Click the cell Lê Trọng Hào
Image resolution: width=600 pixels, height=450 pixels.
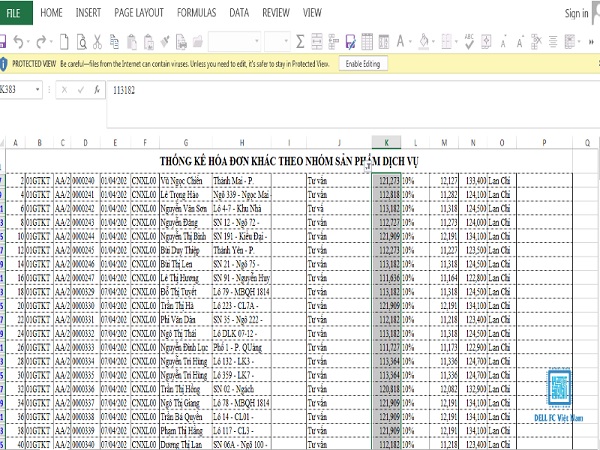pyautogui.click(x=186, y=194)
